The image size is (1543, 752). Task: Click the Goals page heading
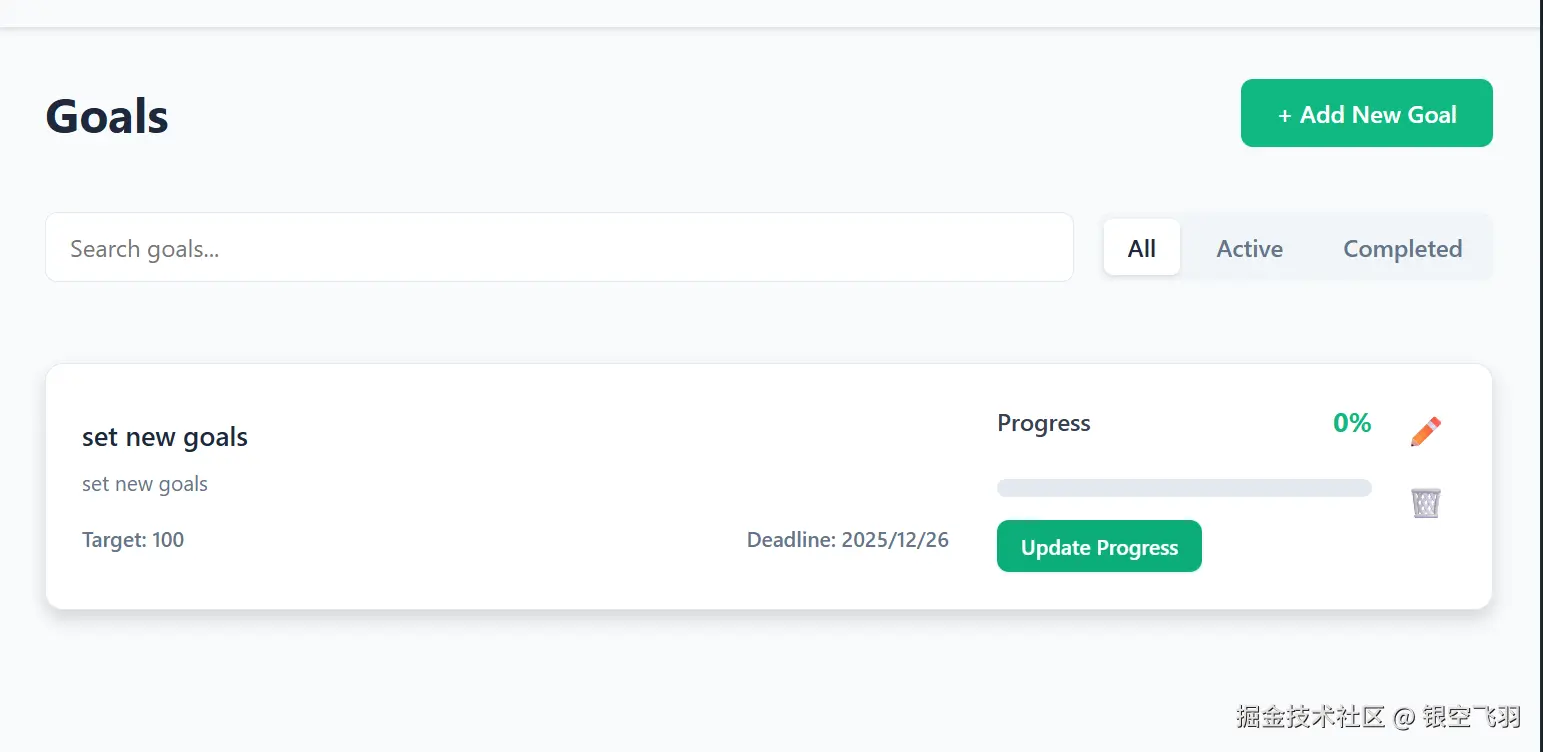(x=107, y=116)
